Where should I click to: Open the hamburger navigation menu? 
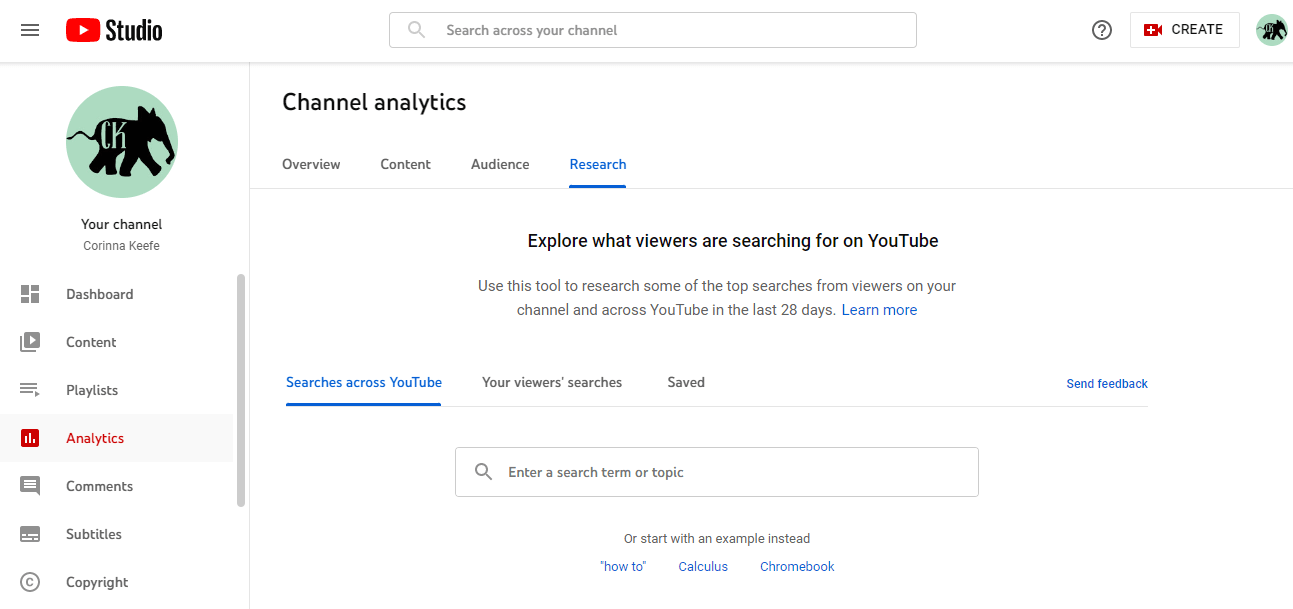pos(30,30)
